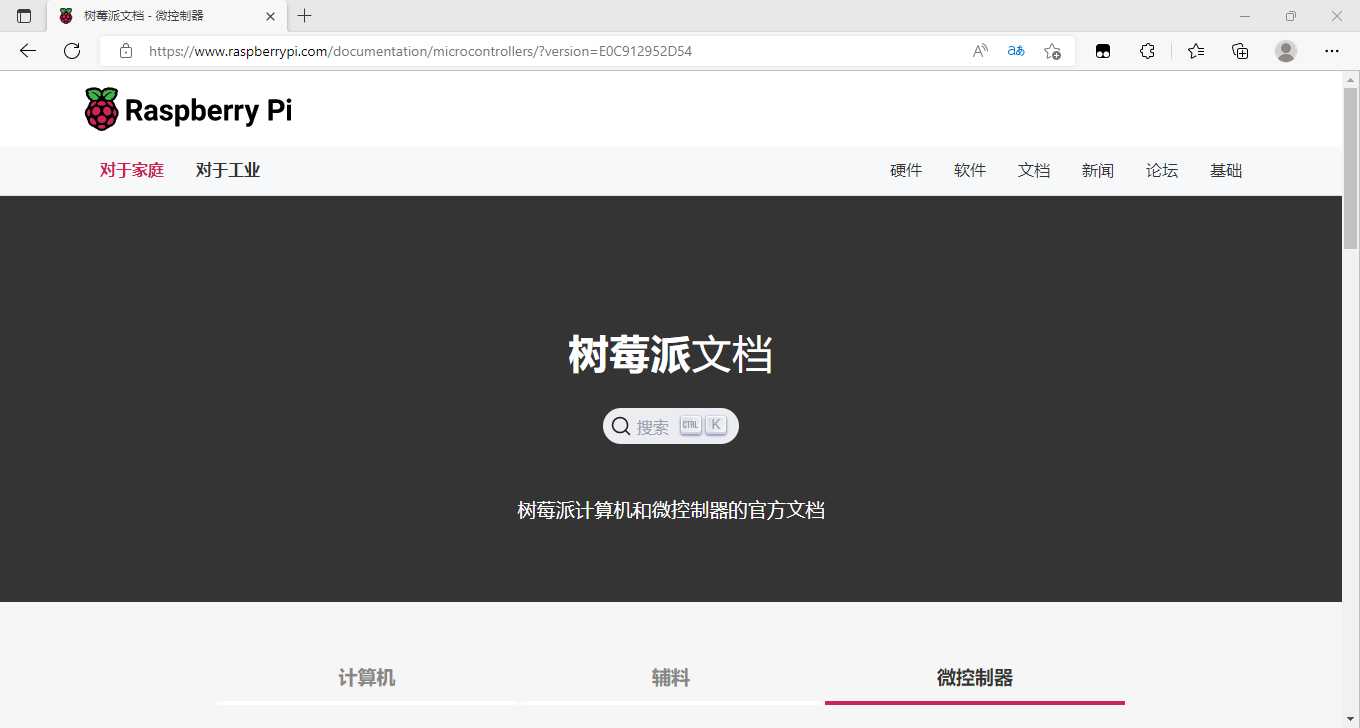
Task: Close the 树莓派文档 browser tab
Action: pos(270,16)
